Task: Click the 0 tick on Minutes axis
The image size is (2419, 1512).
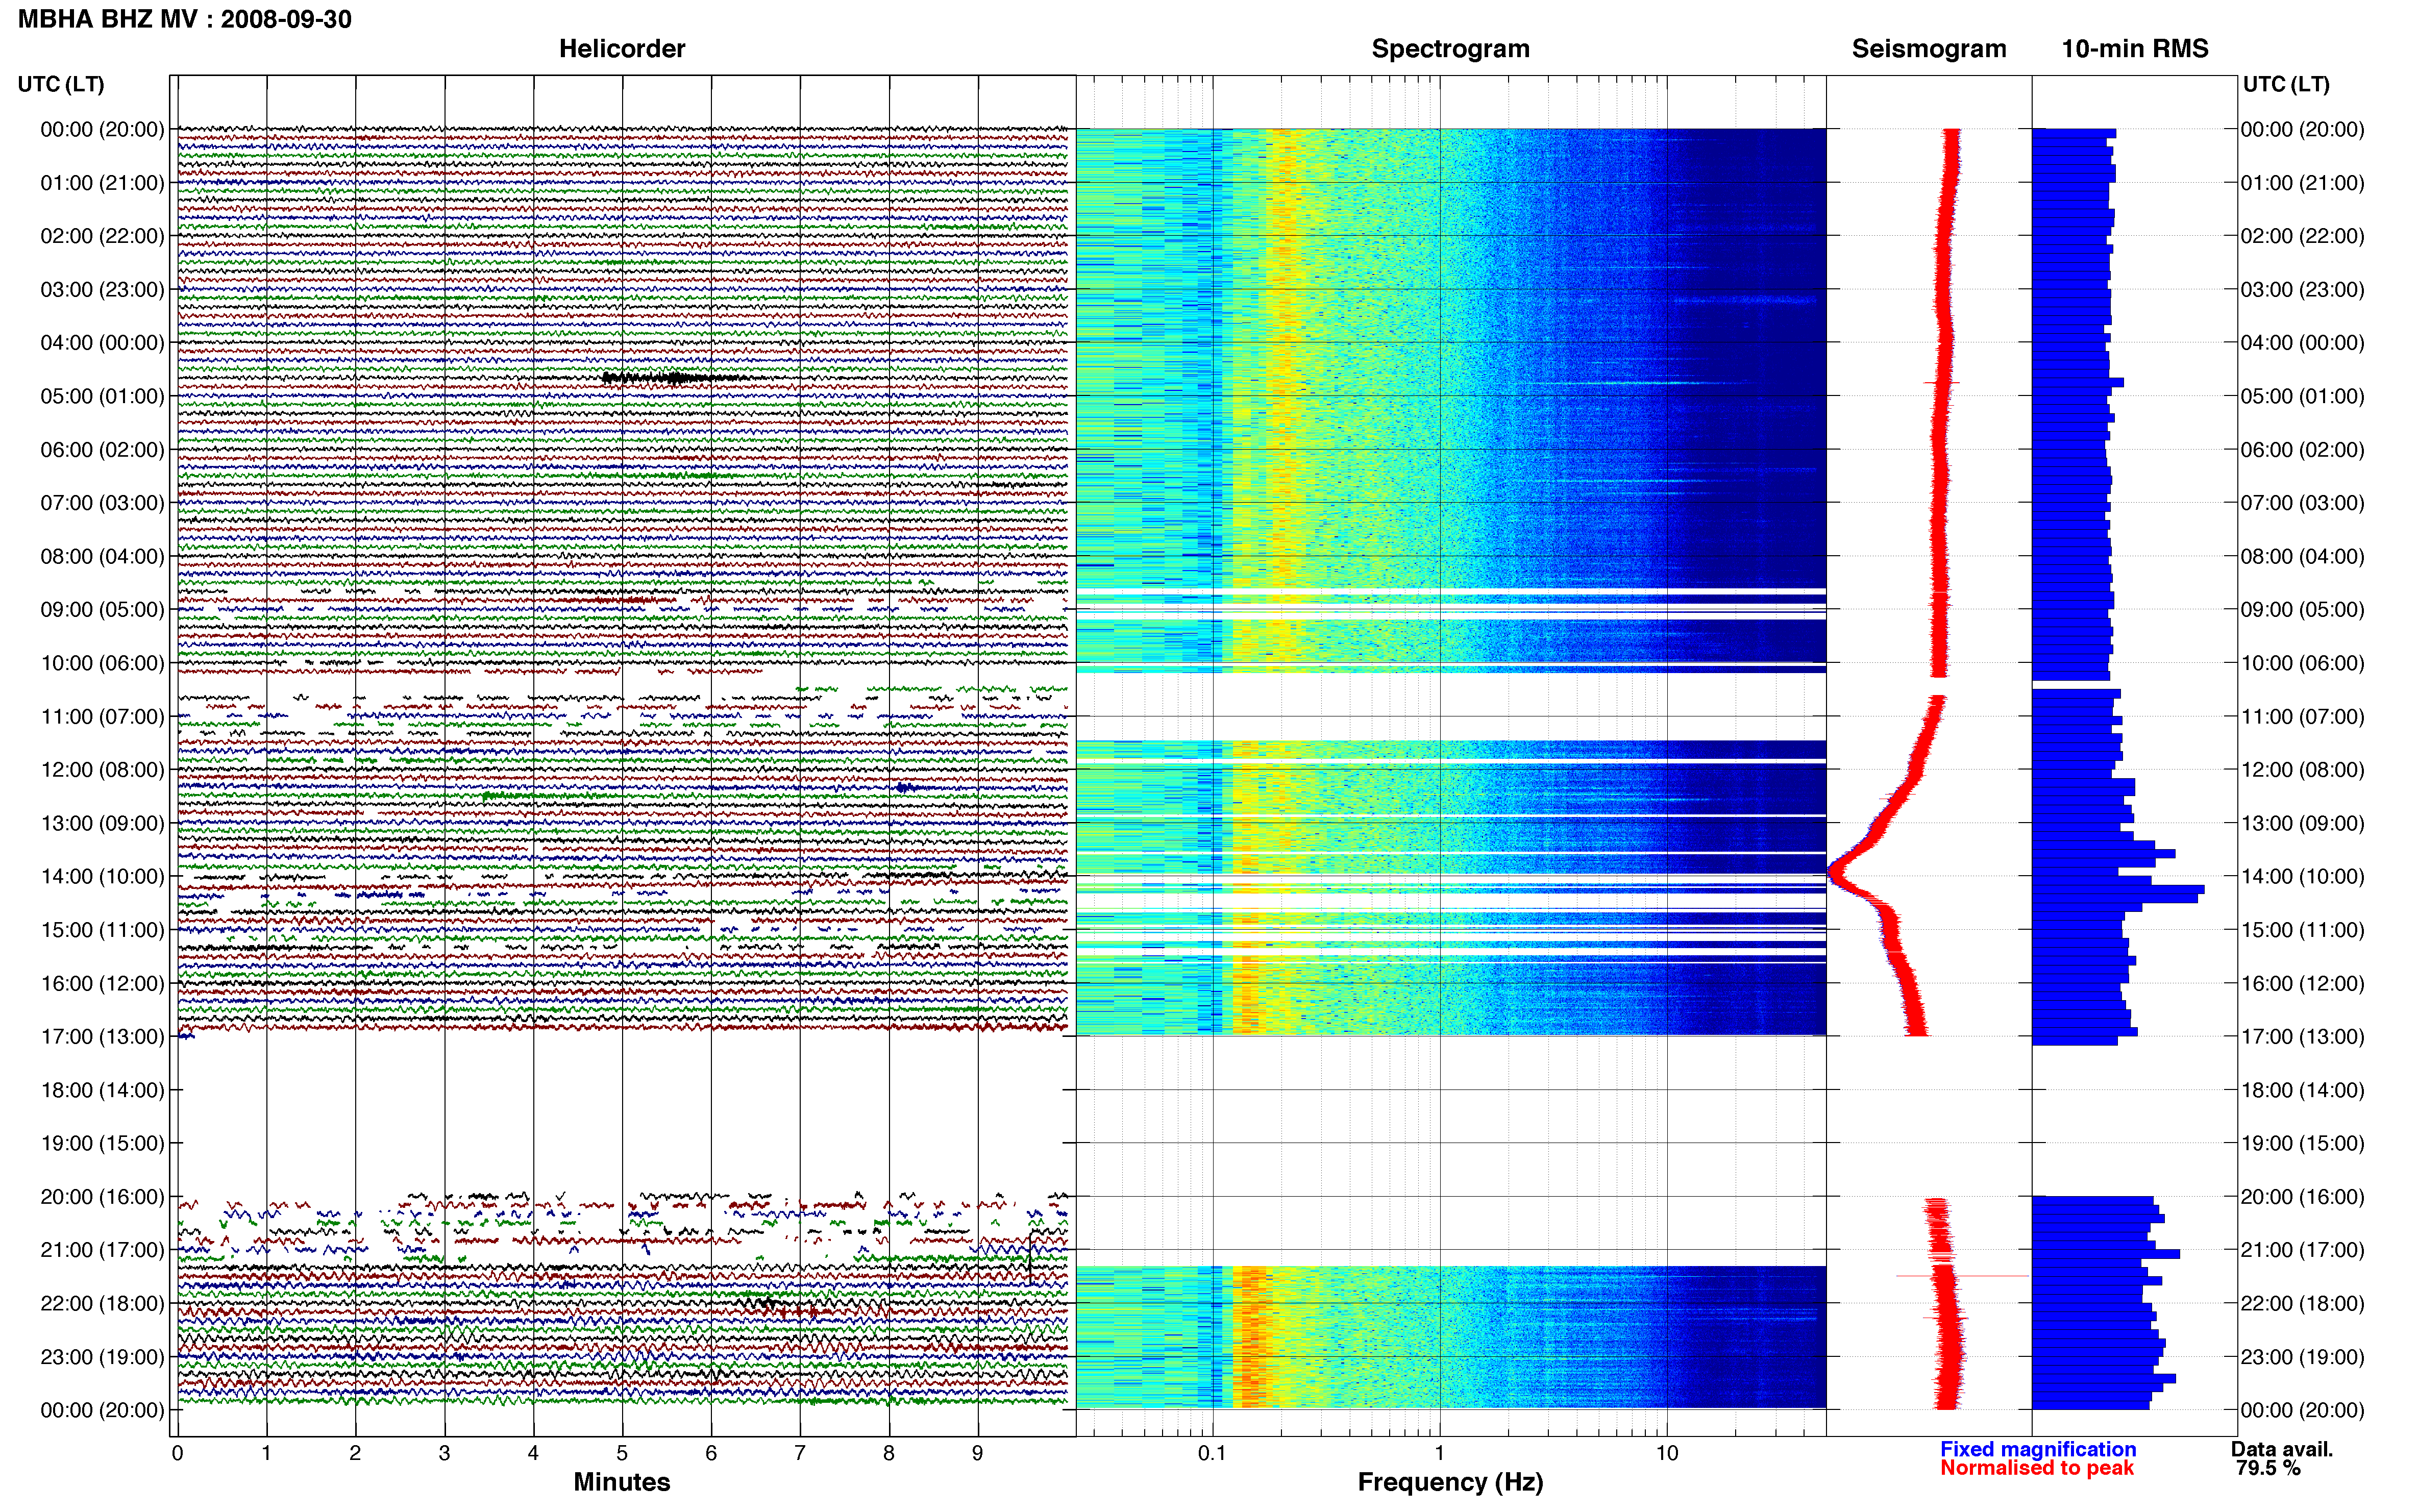Action: [177, 1453]
